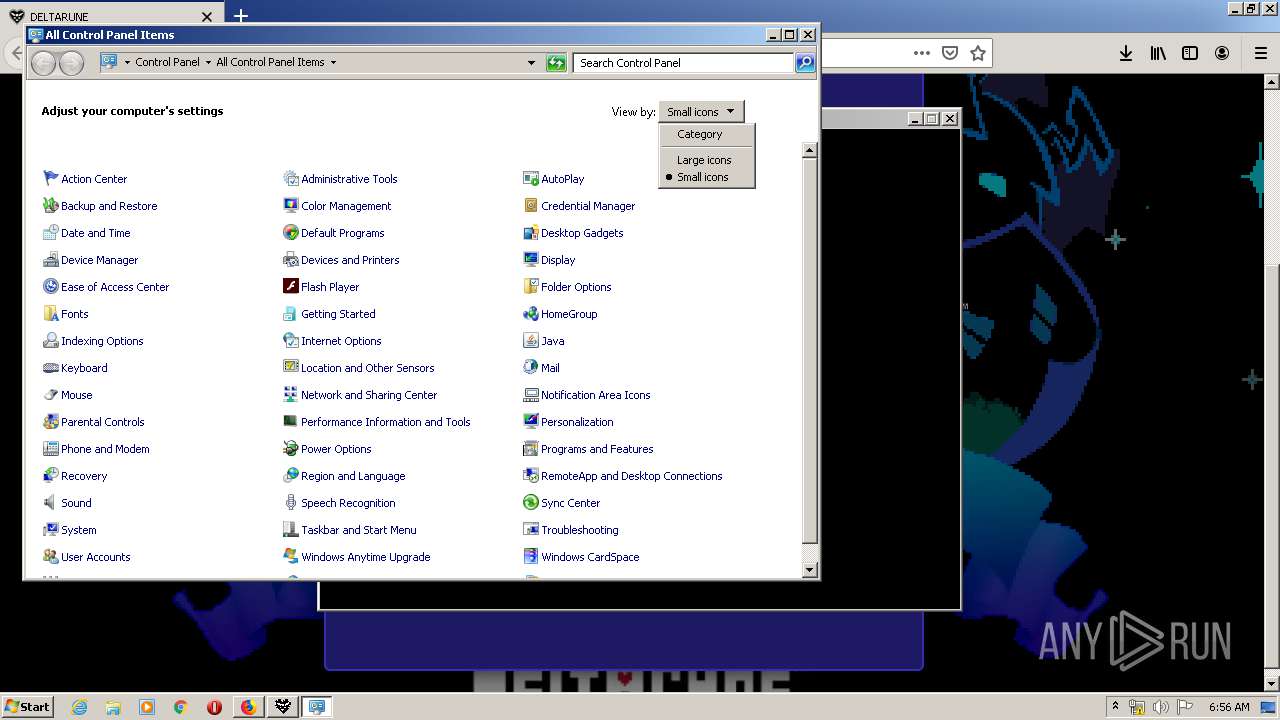The width and height of the screenshot is (1280, 720).
Task: Open HomeGroup icon
Action: click(x=531, y=313)
